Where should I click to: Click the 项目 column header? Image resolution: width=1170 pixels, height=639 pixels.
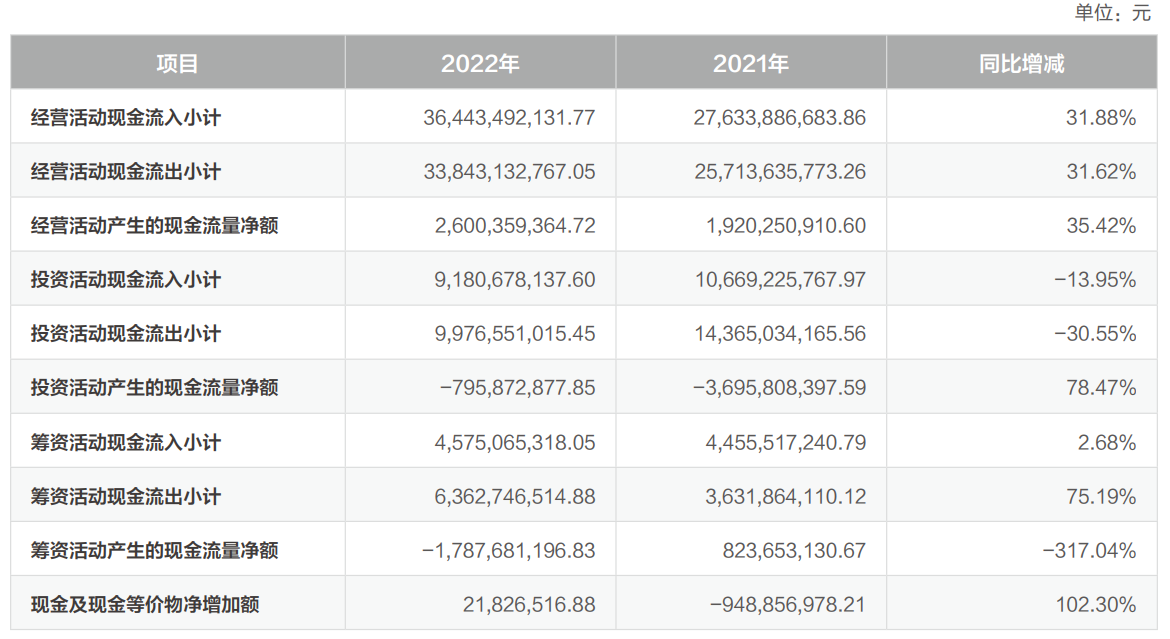coord(178,64)
